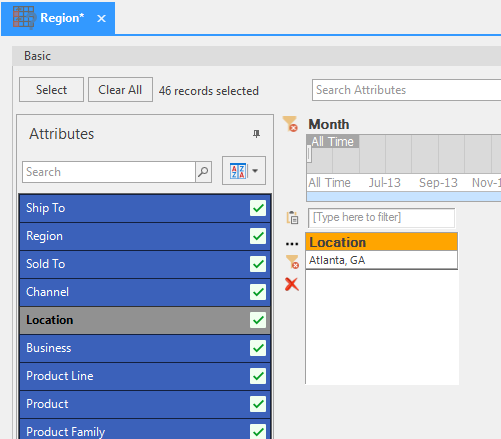Select the Channel attribute row
The width and height of the screenshot is (501, 439).
coord(145,292)
